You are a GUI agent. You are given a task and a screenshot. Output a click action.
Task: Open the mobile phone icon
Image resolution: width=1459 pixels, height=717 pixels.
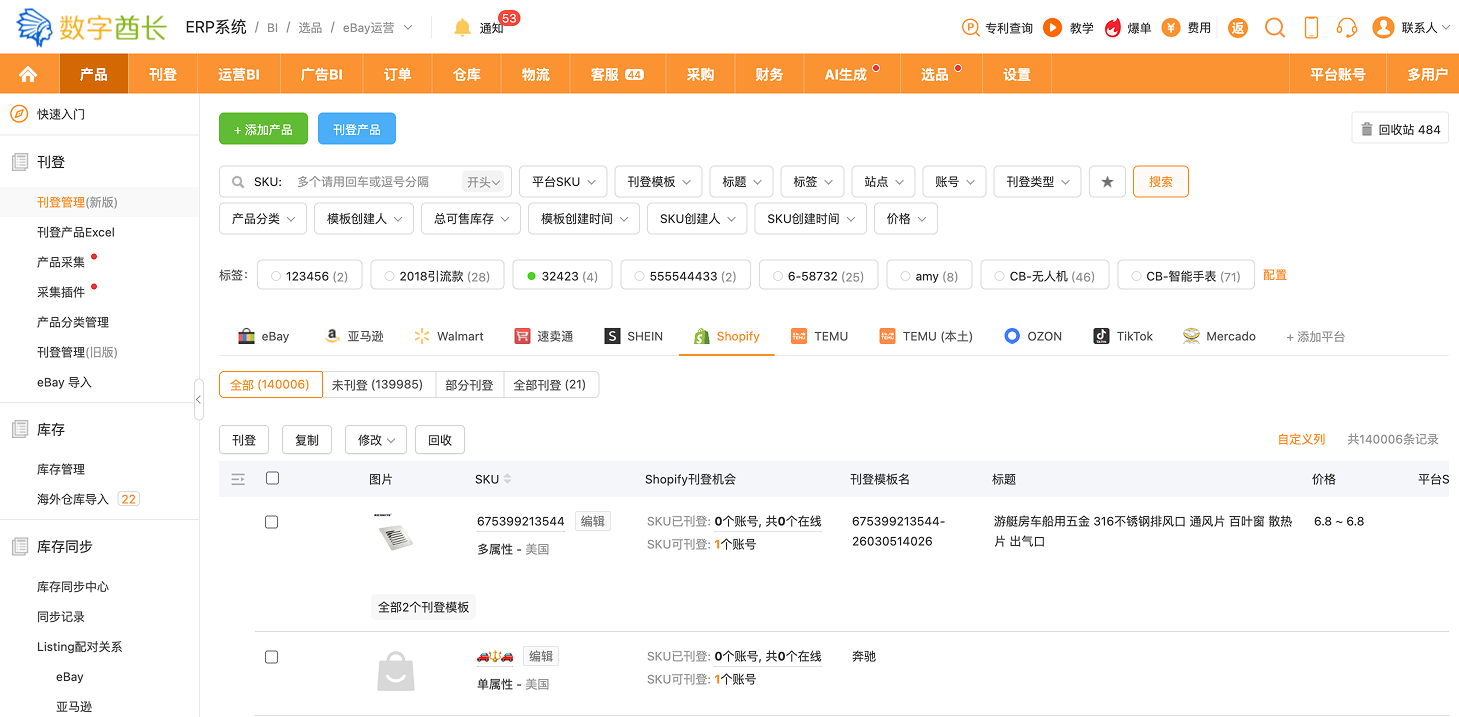coord(1311,28)
